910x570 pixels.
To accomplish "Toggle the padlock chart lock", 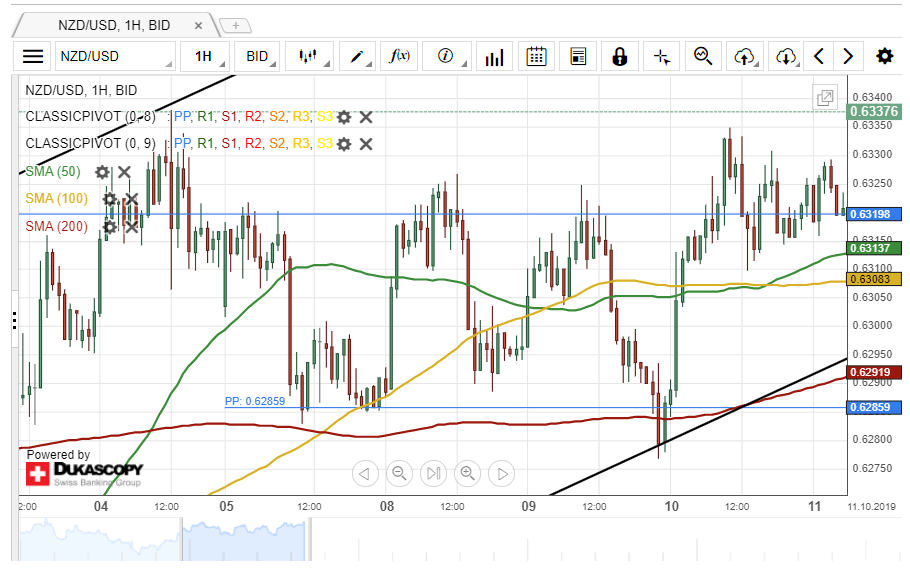I will click(620, 56).
